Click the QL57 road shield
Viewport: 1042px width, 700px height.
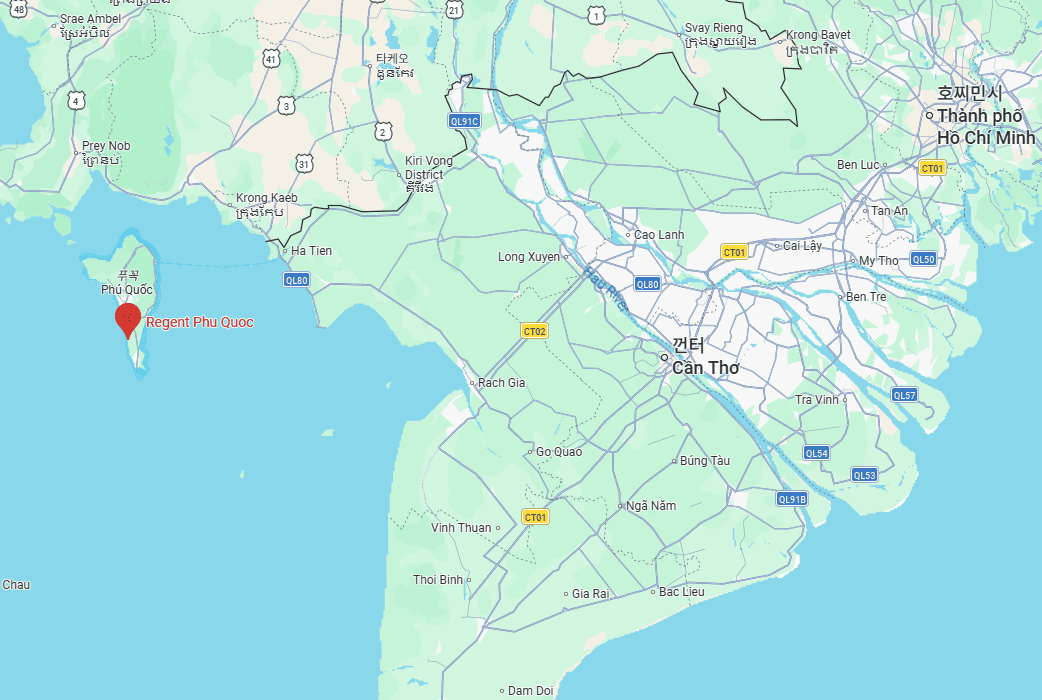pos(904,395)
